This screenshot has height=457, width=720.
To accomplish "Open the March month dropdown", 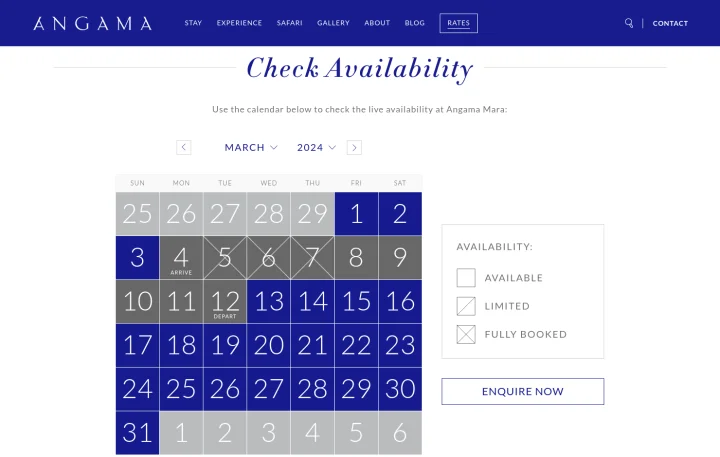I will tap(251, 147).
